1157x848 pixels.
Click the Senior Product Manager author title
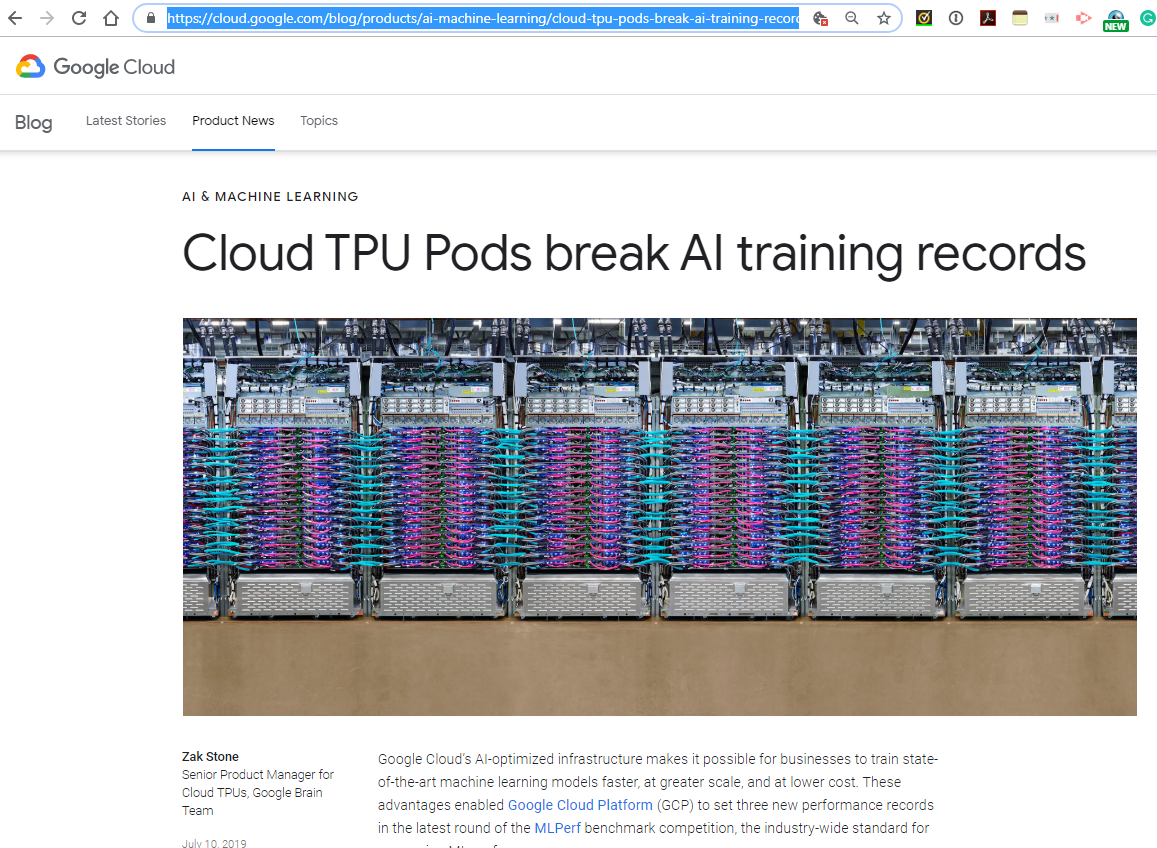(x=258, y=792)
